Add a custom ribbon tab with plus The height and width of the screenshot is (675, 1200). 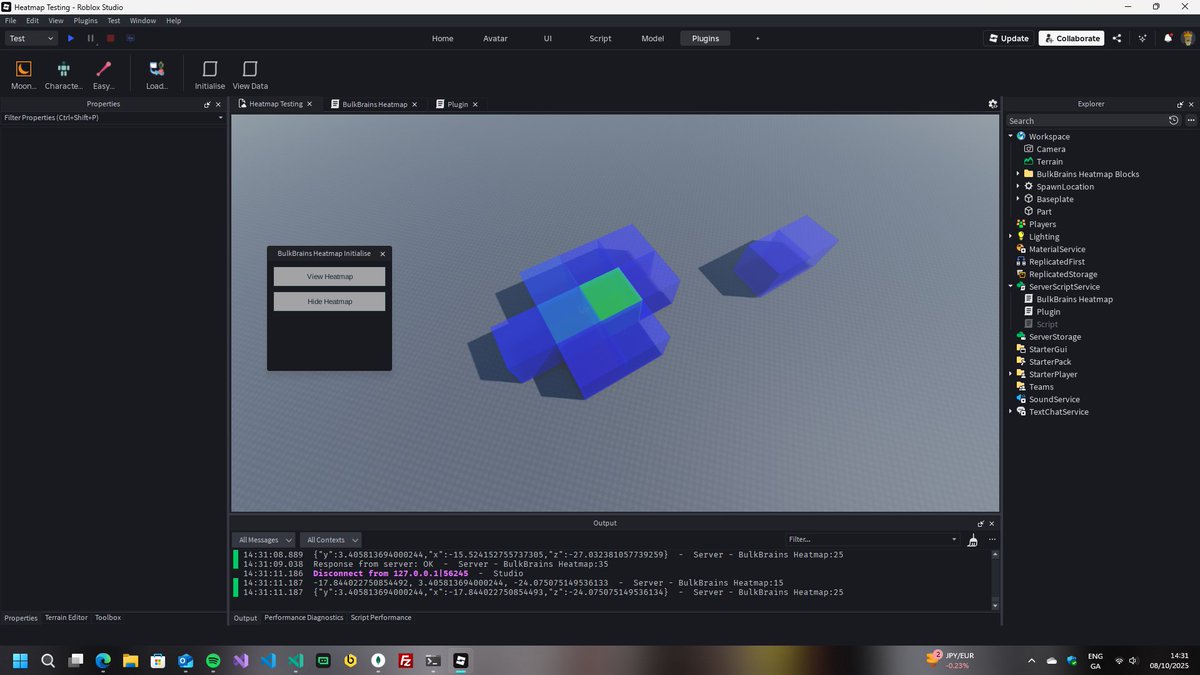point(757,38)
